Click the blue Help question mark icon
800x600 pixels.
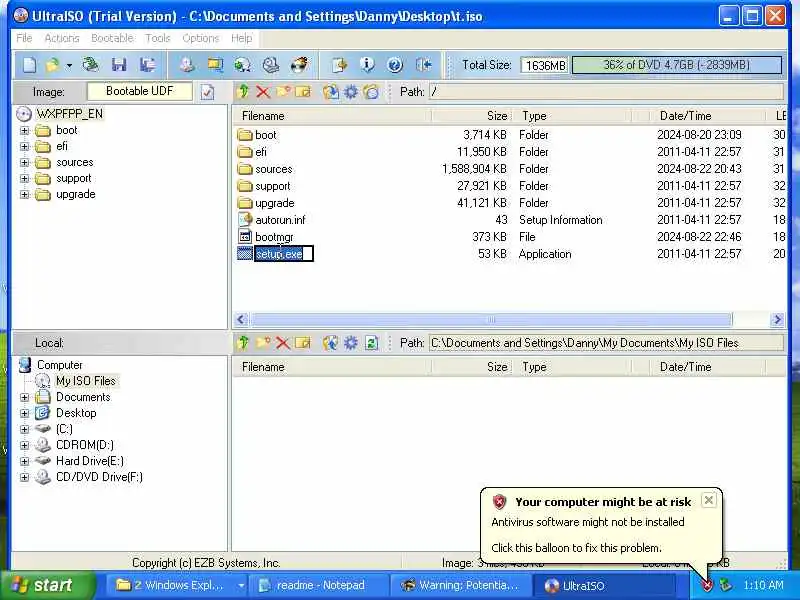[x=395, y=65]
